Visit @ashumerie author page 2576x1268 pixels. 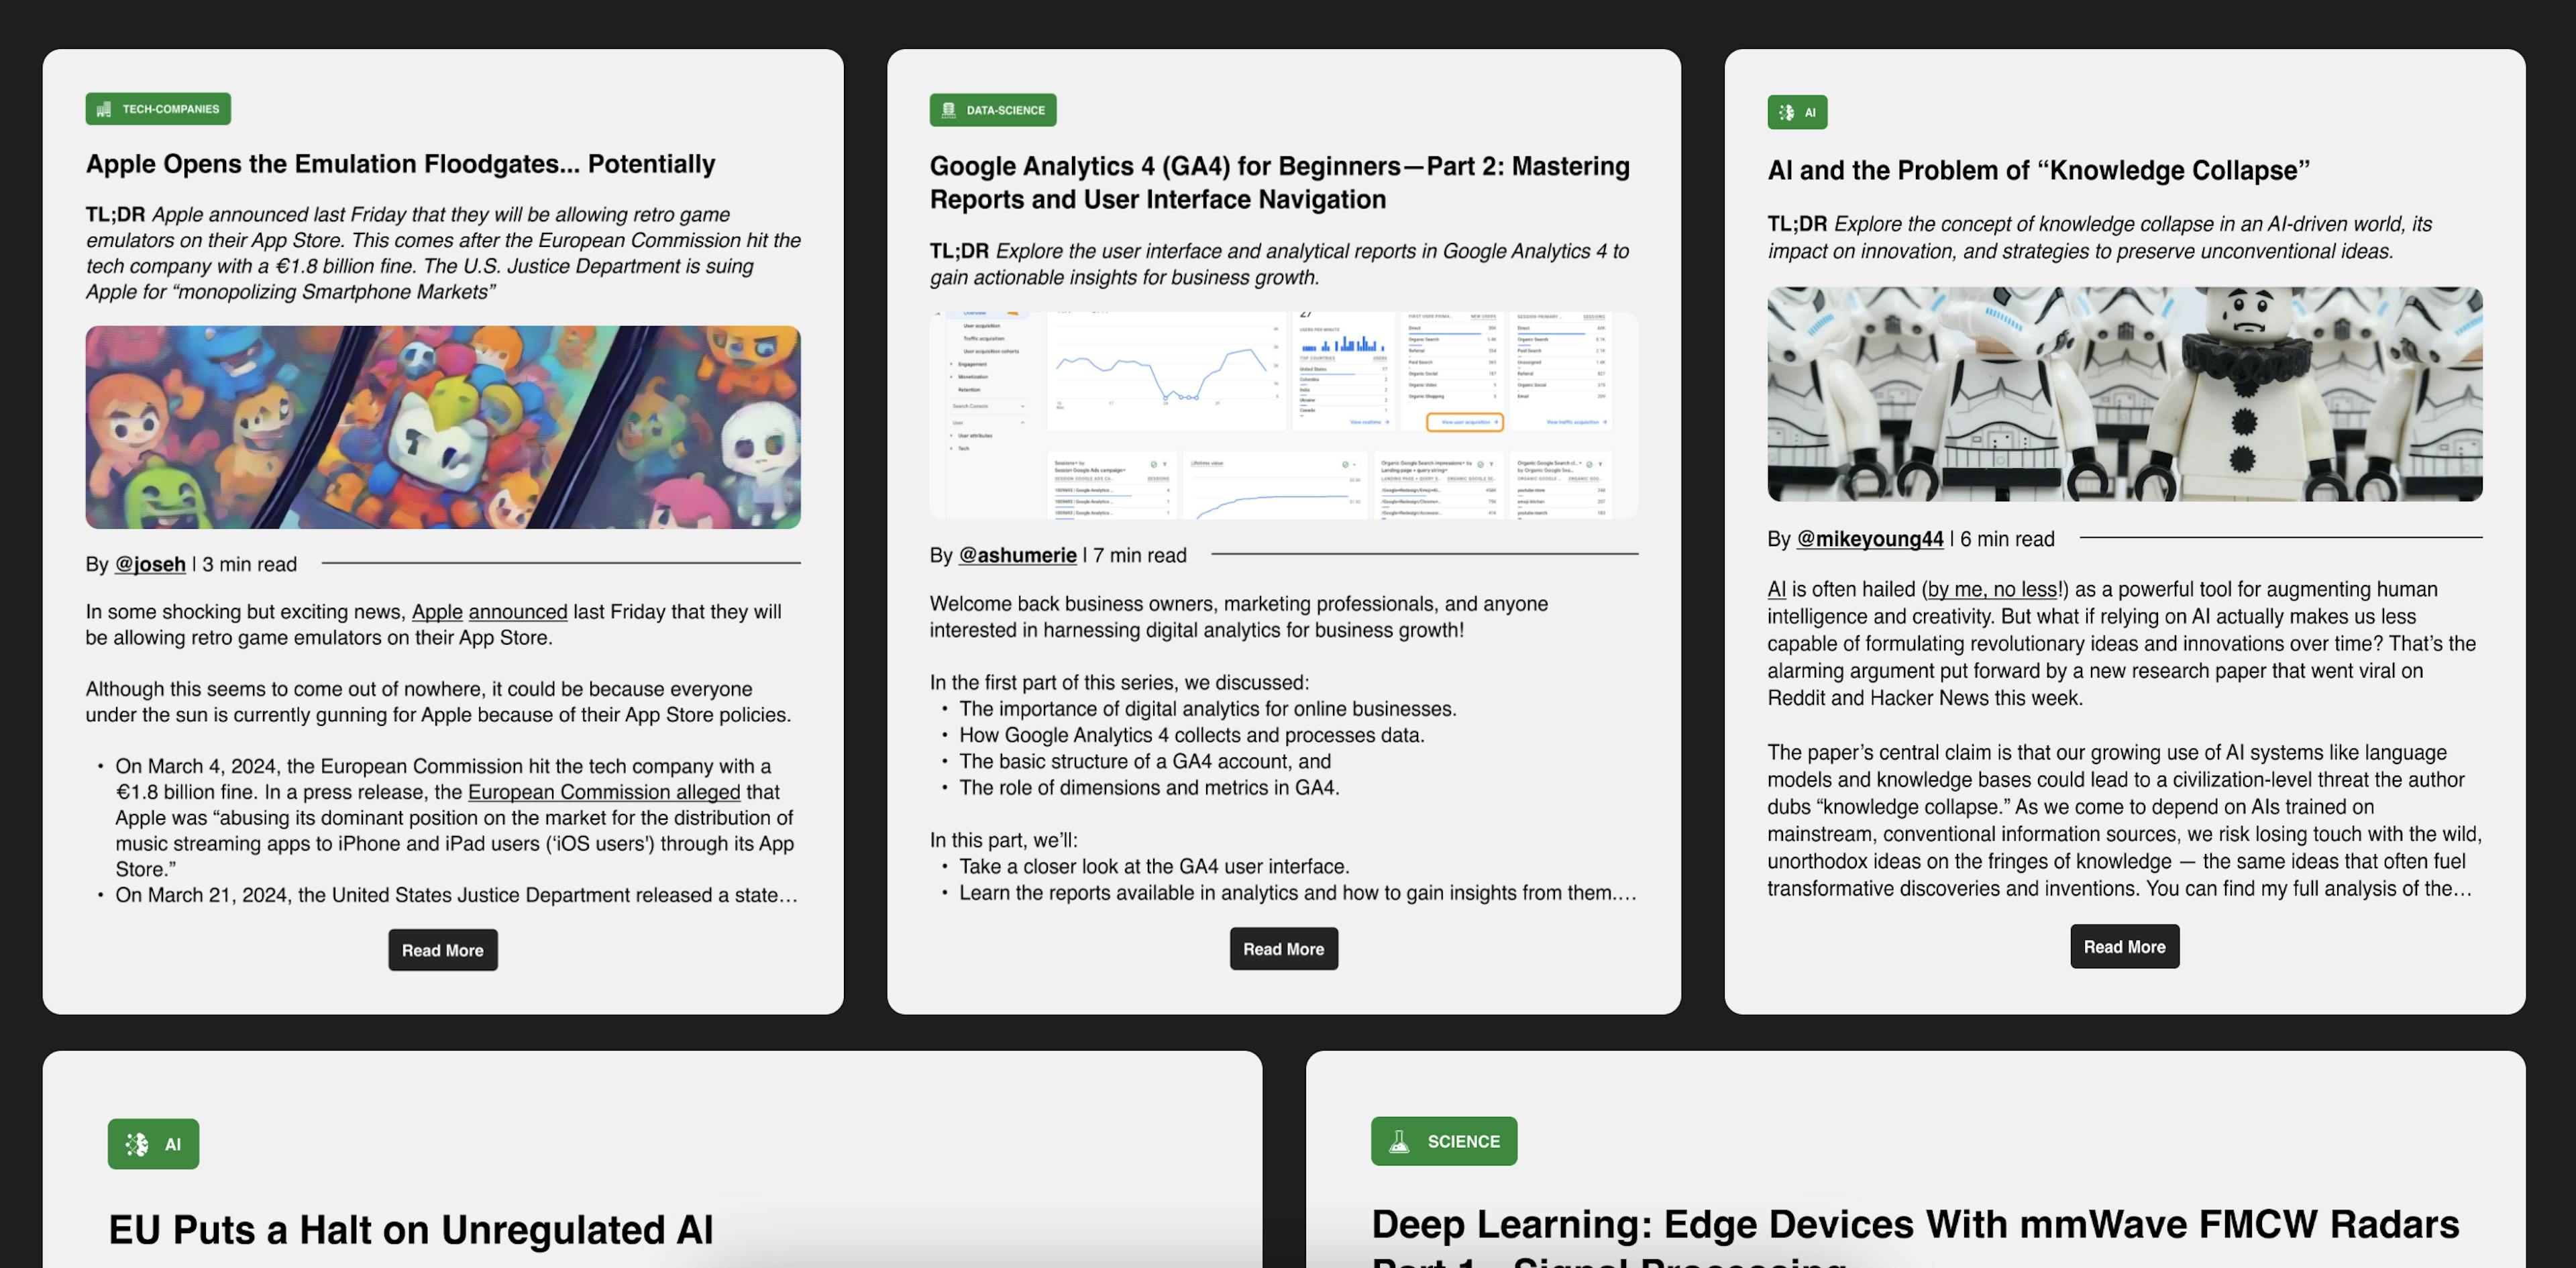1017,555
